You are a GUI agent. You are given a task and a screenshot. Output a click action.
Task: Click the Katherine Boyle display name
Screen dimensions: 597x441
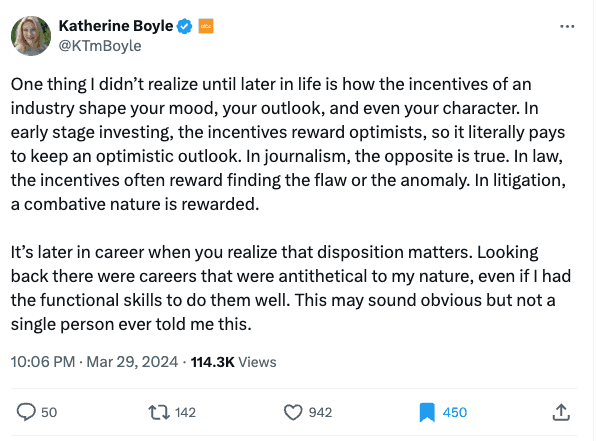tap(116, 26)
